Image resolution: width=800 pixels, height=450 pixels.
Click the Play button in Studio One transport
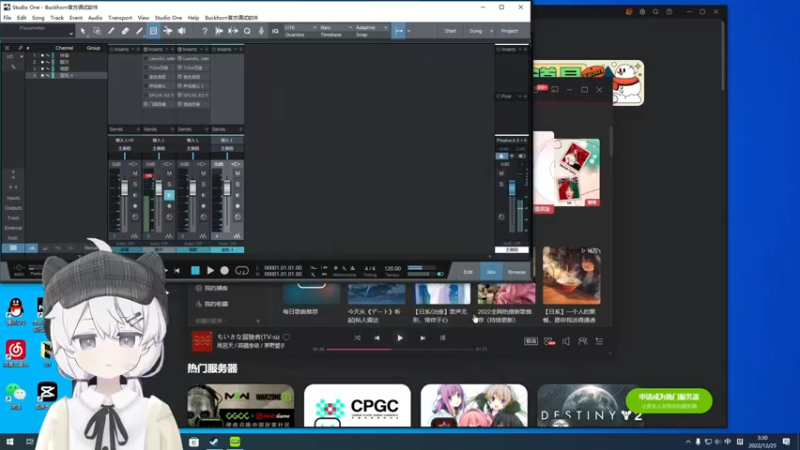pos(210,271)
